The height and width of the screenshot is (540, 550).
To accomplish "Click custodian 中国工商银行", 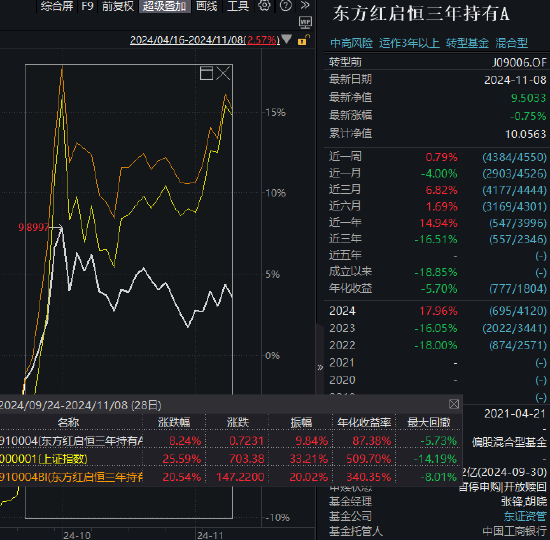I will point(514,531).
